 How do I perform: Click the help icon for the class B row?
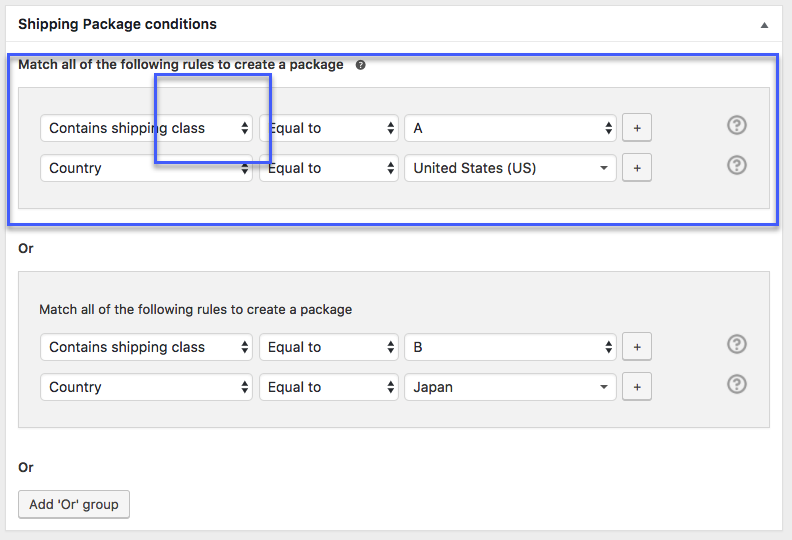737,344
